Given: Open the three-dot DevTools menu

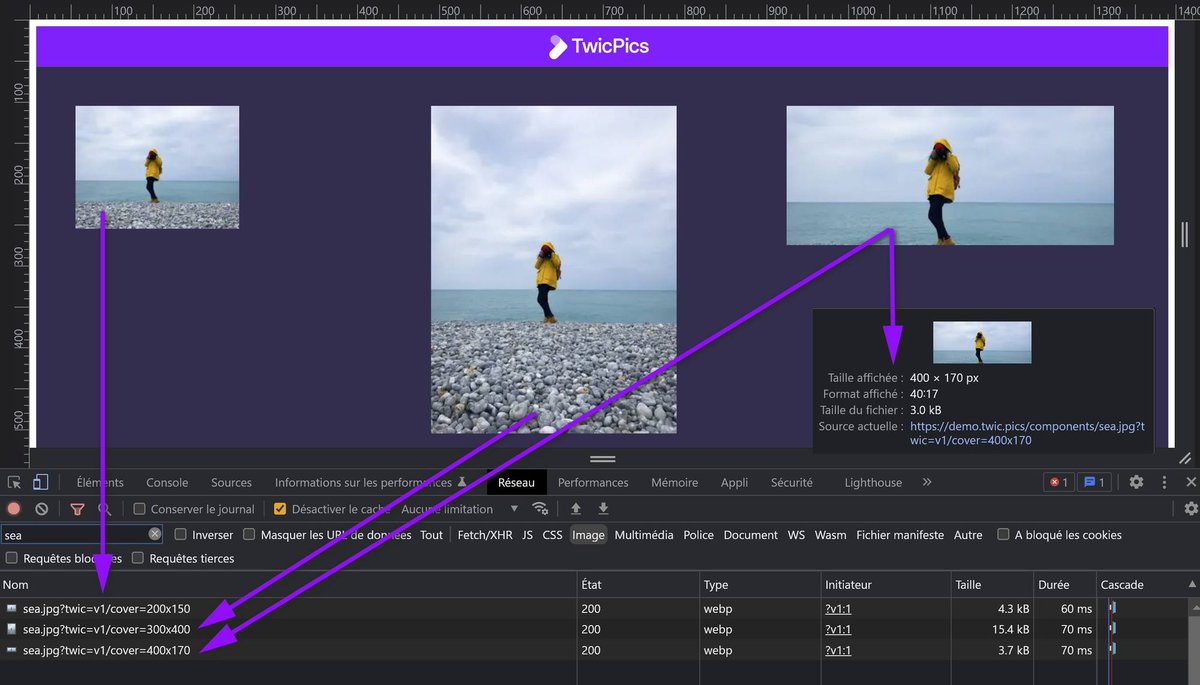Looking at the screenshot, I should pos(1166,482).
